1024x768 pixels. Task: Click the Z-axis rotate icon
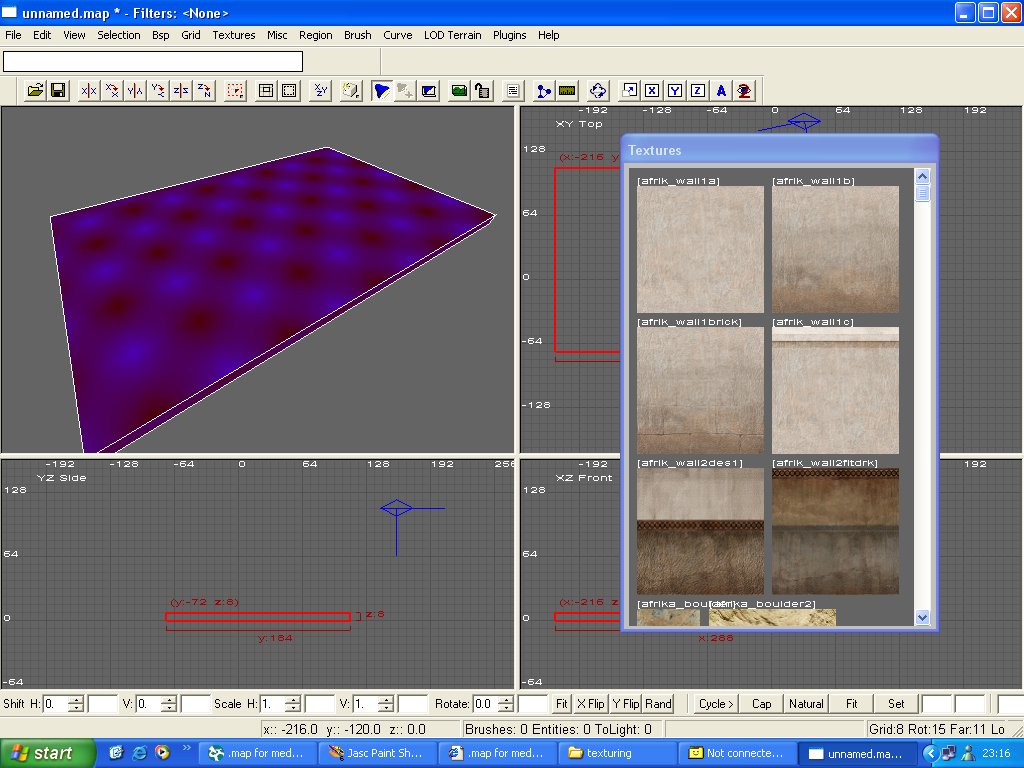(204, 91)
